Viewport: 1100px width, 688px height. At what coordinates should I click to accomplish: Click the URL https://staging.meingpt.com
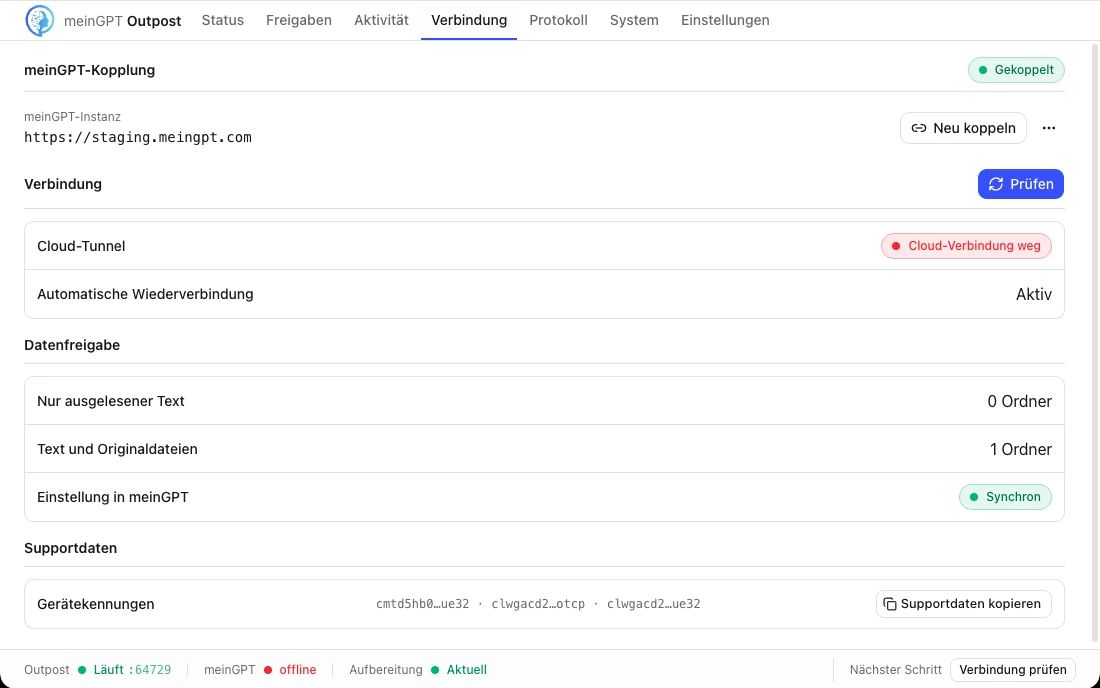coord(138,137)
